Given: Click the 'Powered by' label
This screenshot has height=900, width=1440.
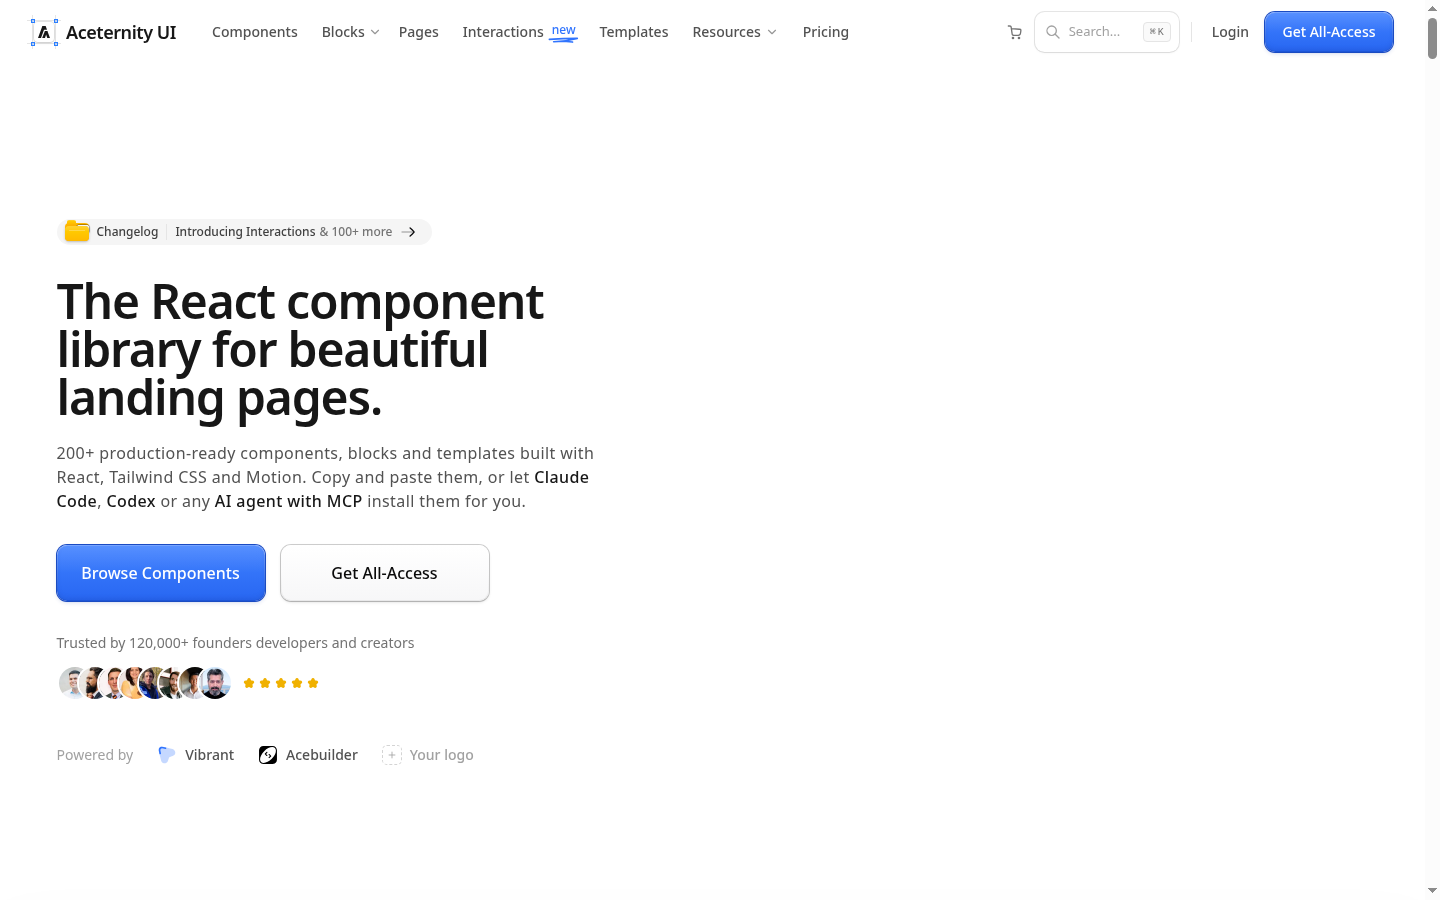Looking at the screenshot, I should (95, 755).
